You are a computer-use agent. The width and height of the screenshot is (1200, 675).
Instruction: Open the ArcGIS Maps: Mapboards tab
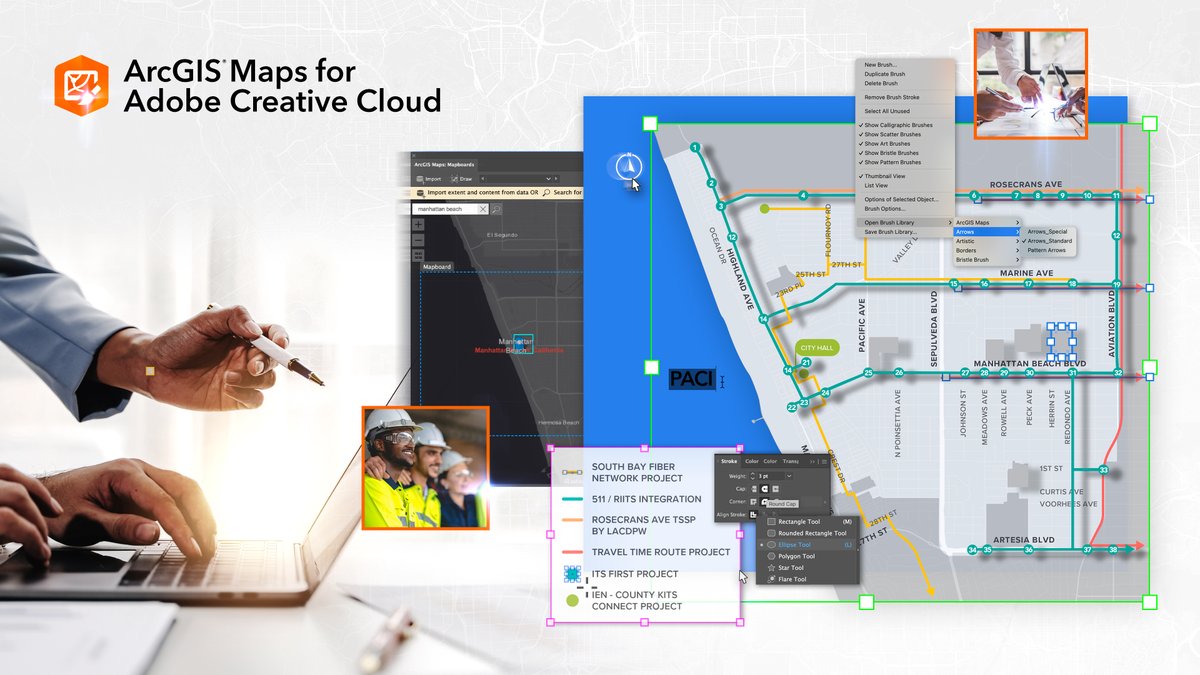pos(444,164)
